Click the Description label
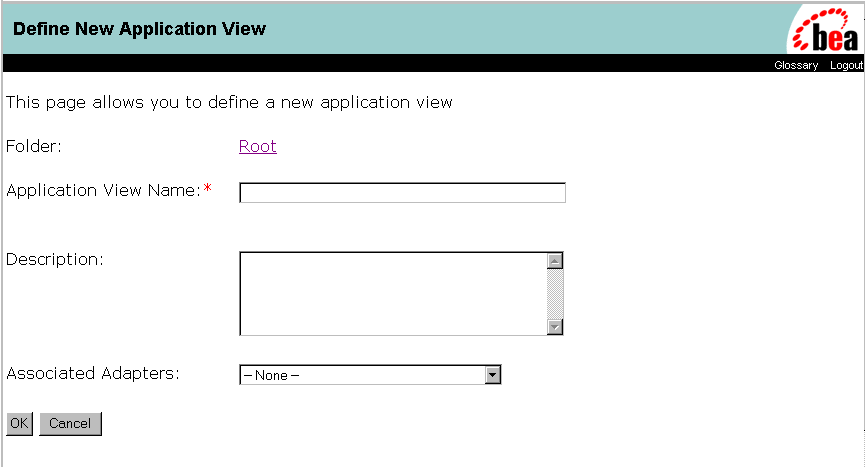The image size is (865, 467). click(x=55, y=260)
